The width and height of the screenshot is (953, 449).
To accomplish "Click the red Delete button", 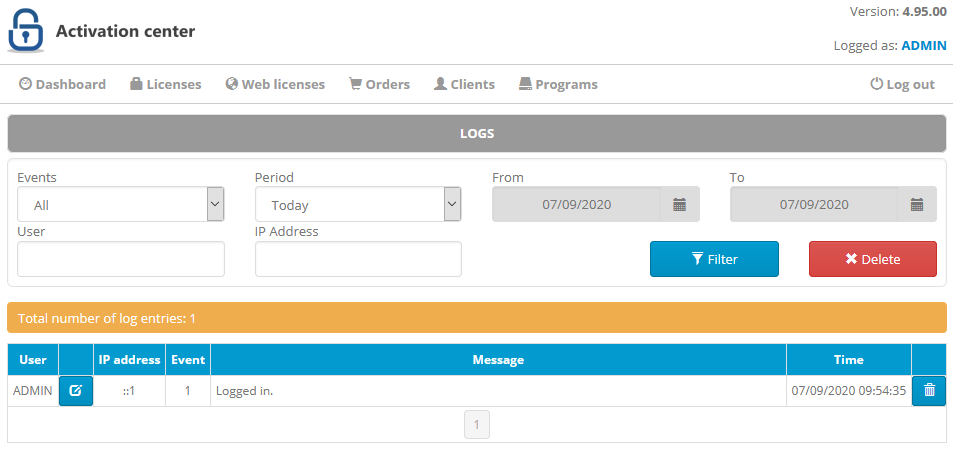I will pos(873,259).
